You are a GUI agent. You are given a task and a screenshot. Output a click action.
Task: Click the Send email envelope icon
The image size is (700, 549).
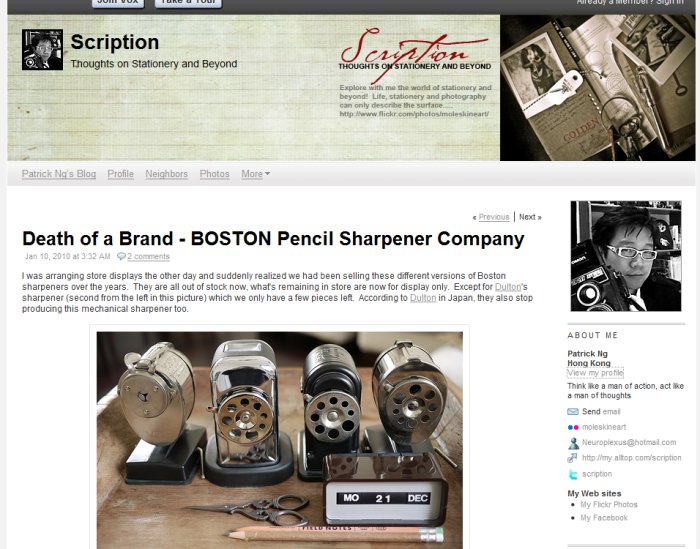(573, 412)
